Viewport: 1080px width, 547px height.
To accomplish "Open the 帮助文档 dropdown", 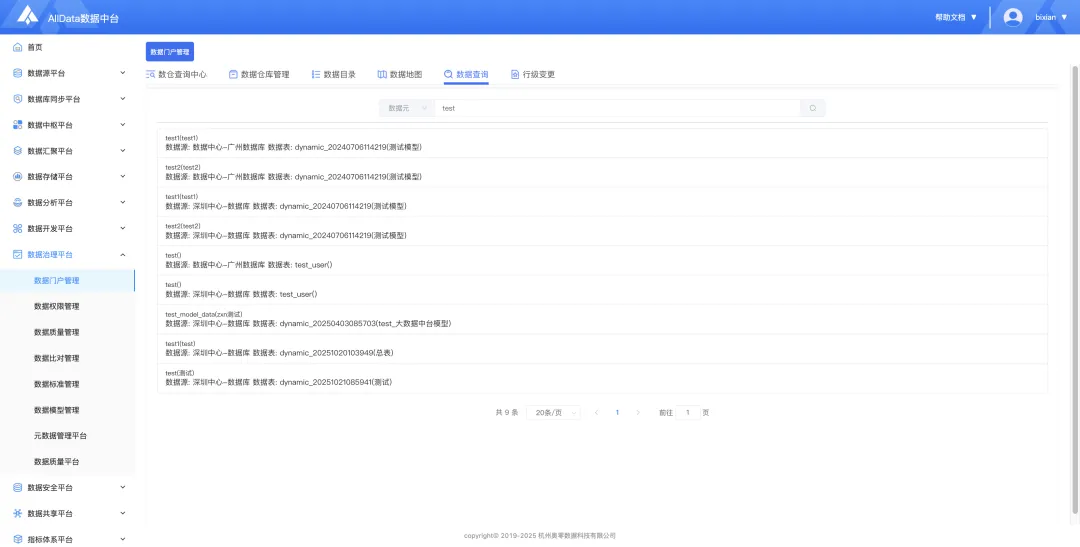I will [956, 17].
